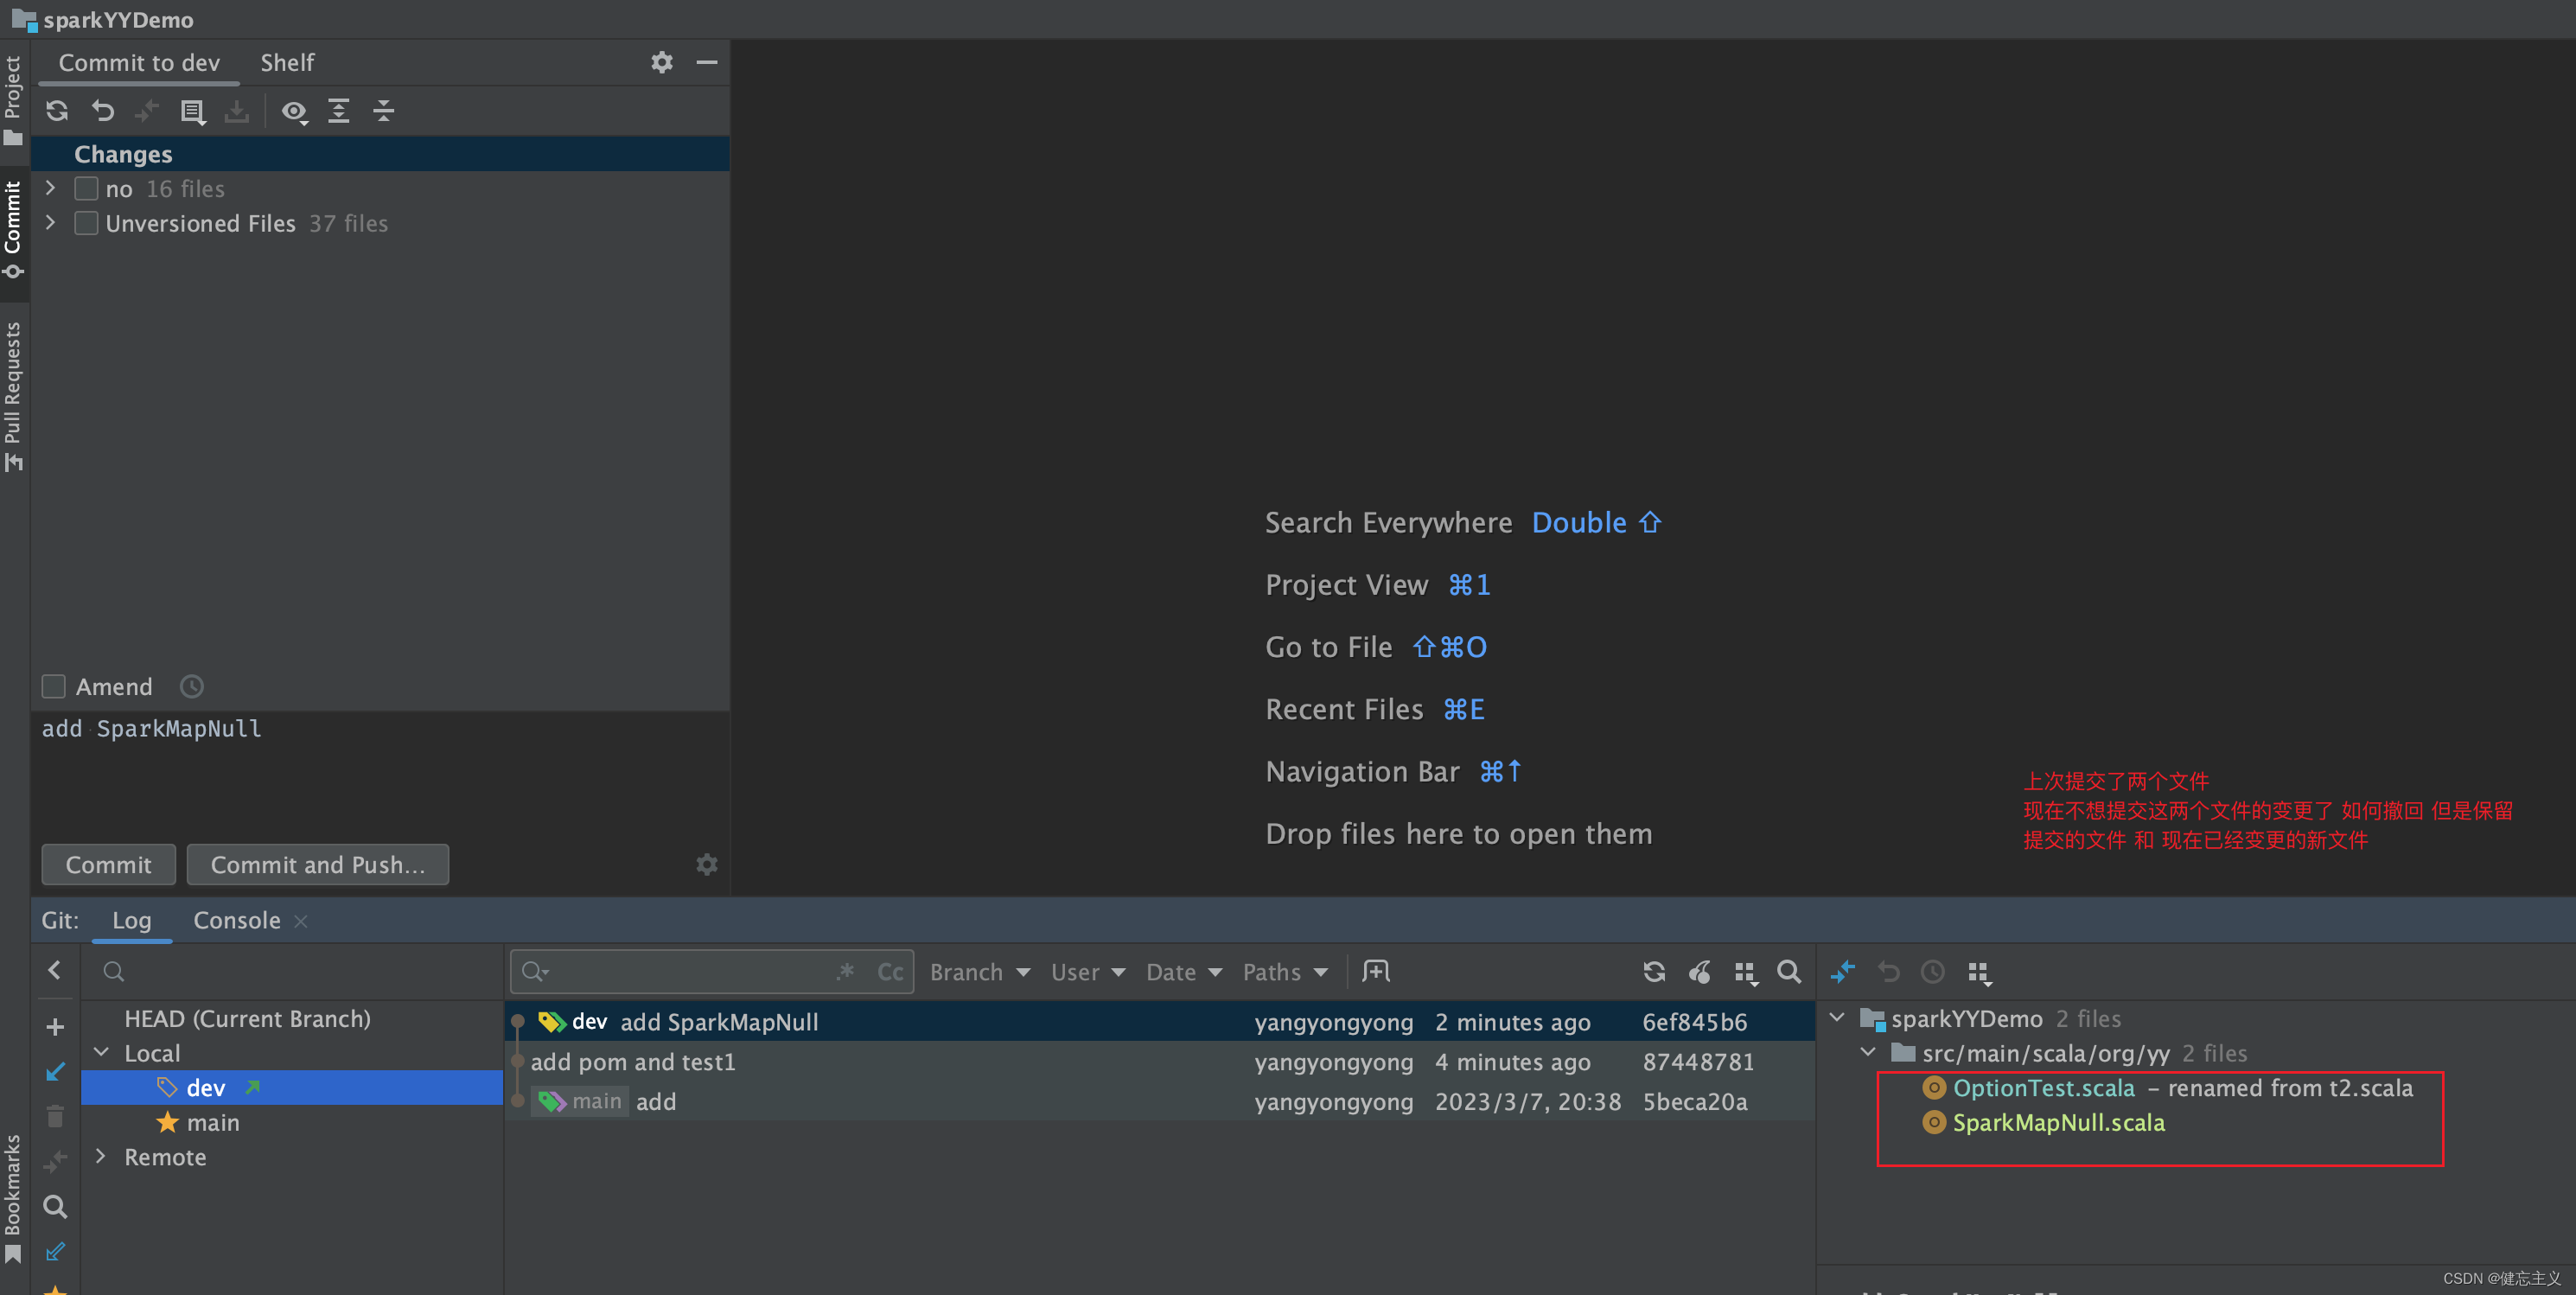Viewport: 2576px width, 1295px height.
Task: Click the Refresh changes icon in Commit toolbar
Action: click(x=57, y=111)
